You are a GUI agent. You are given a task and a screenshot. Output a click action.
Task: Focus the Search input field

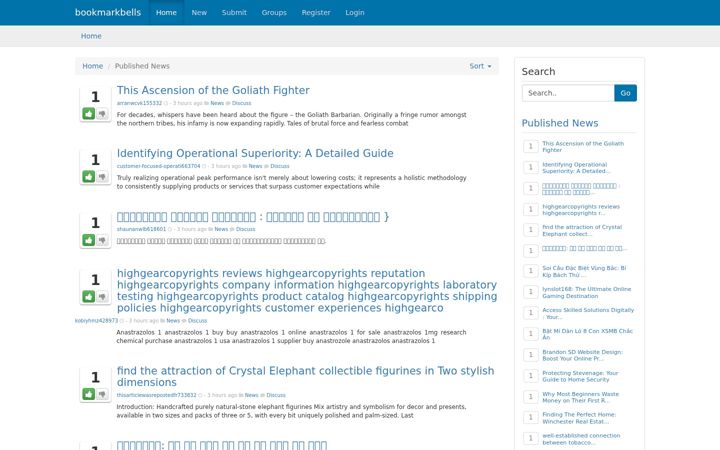(568, 93)
